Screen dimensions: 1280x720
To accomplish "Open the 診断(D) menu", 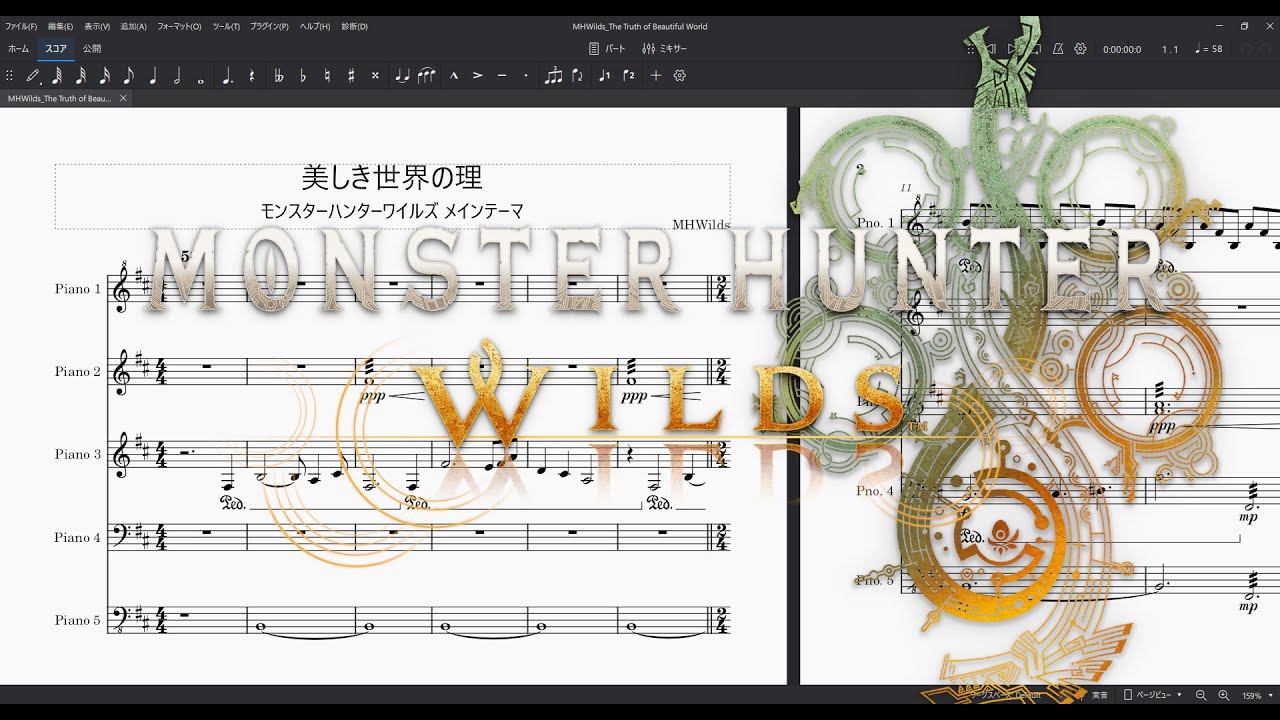I will [x=355, y=26].
